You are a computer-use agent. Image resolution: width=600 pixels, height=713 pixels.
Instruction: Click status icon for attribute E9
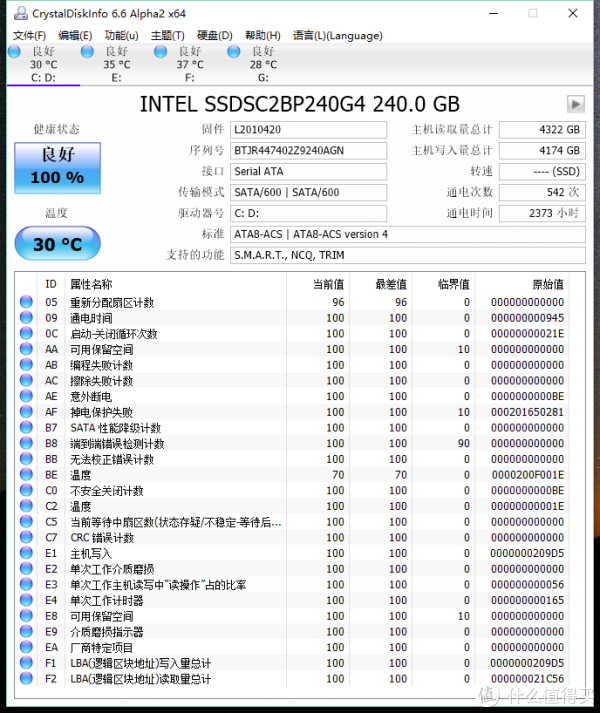tap(26, 631)
